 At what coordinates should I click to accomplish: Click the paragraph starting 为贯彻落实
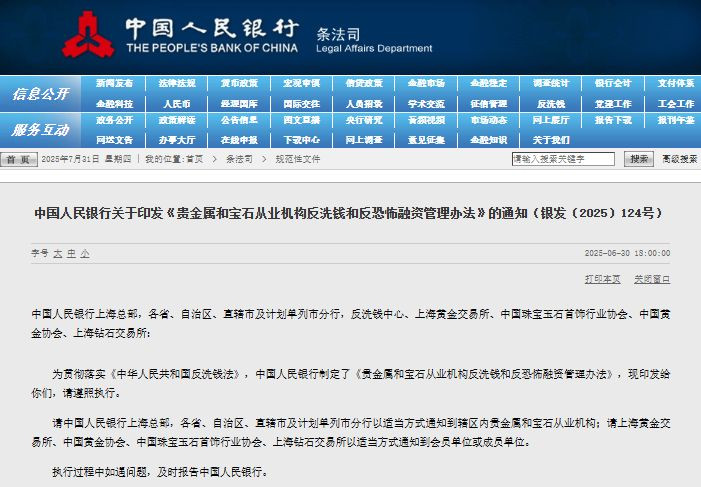click(350, 383)
